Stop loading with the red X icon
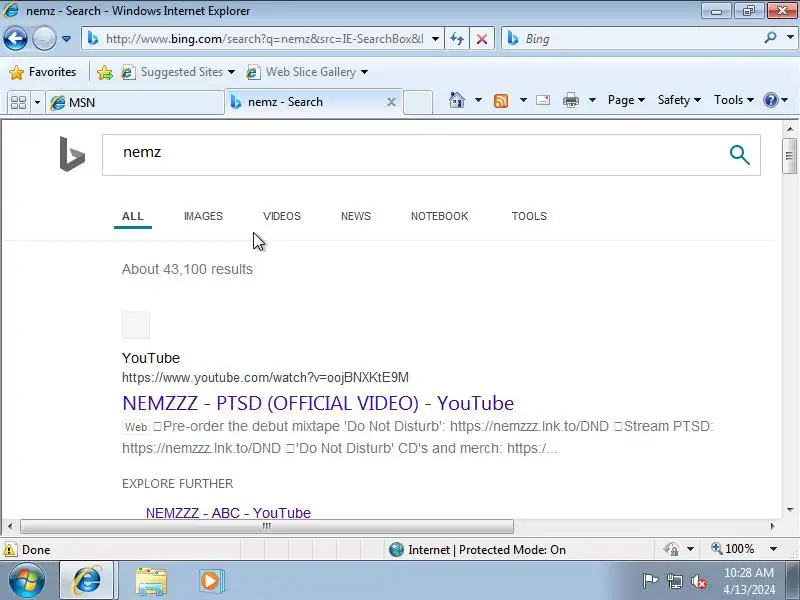 click(x=482, y=39)
